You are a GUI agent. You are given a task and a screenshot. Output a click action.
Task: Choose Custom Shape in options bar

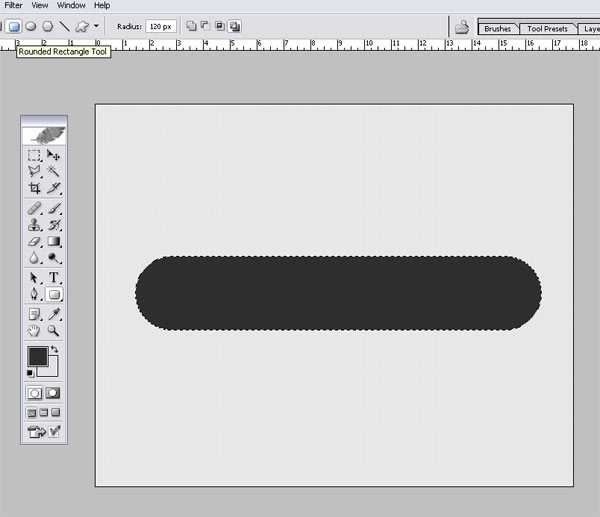(x=82, y=26)
